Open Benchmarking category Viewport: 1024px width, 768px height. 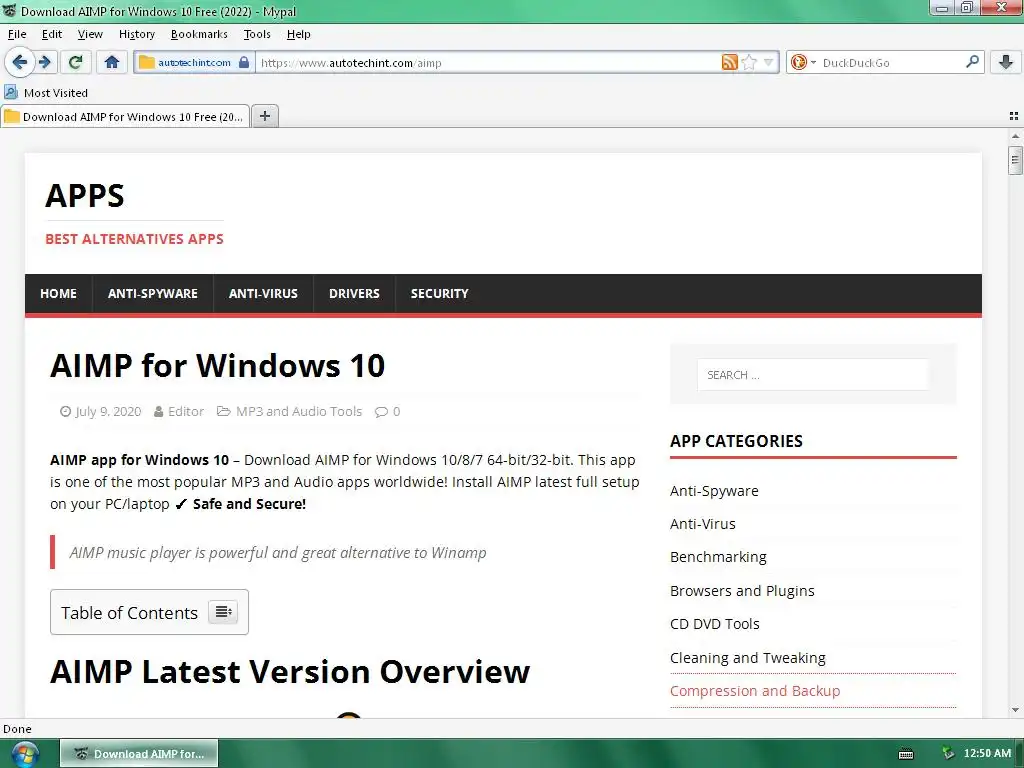(x=718, y=557)
